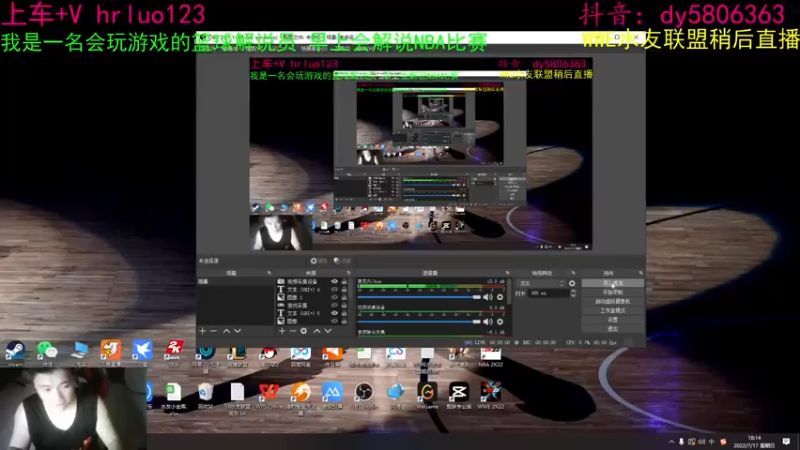
Task: Toggle lock on 文本 (GDI+) 5 source
Action: [x=344, y=313]
